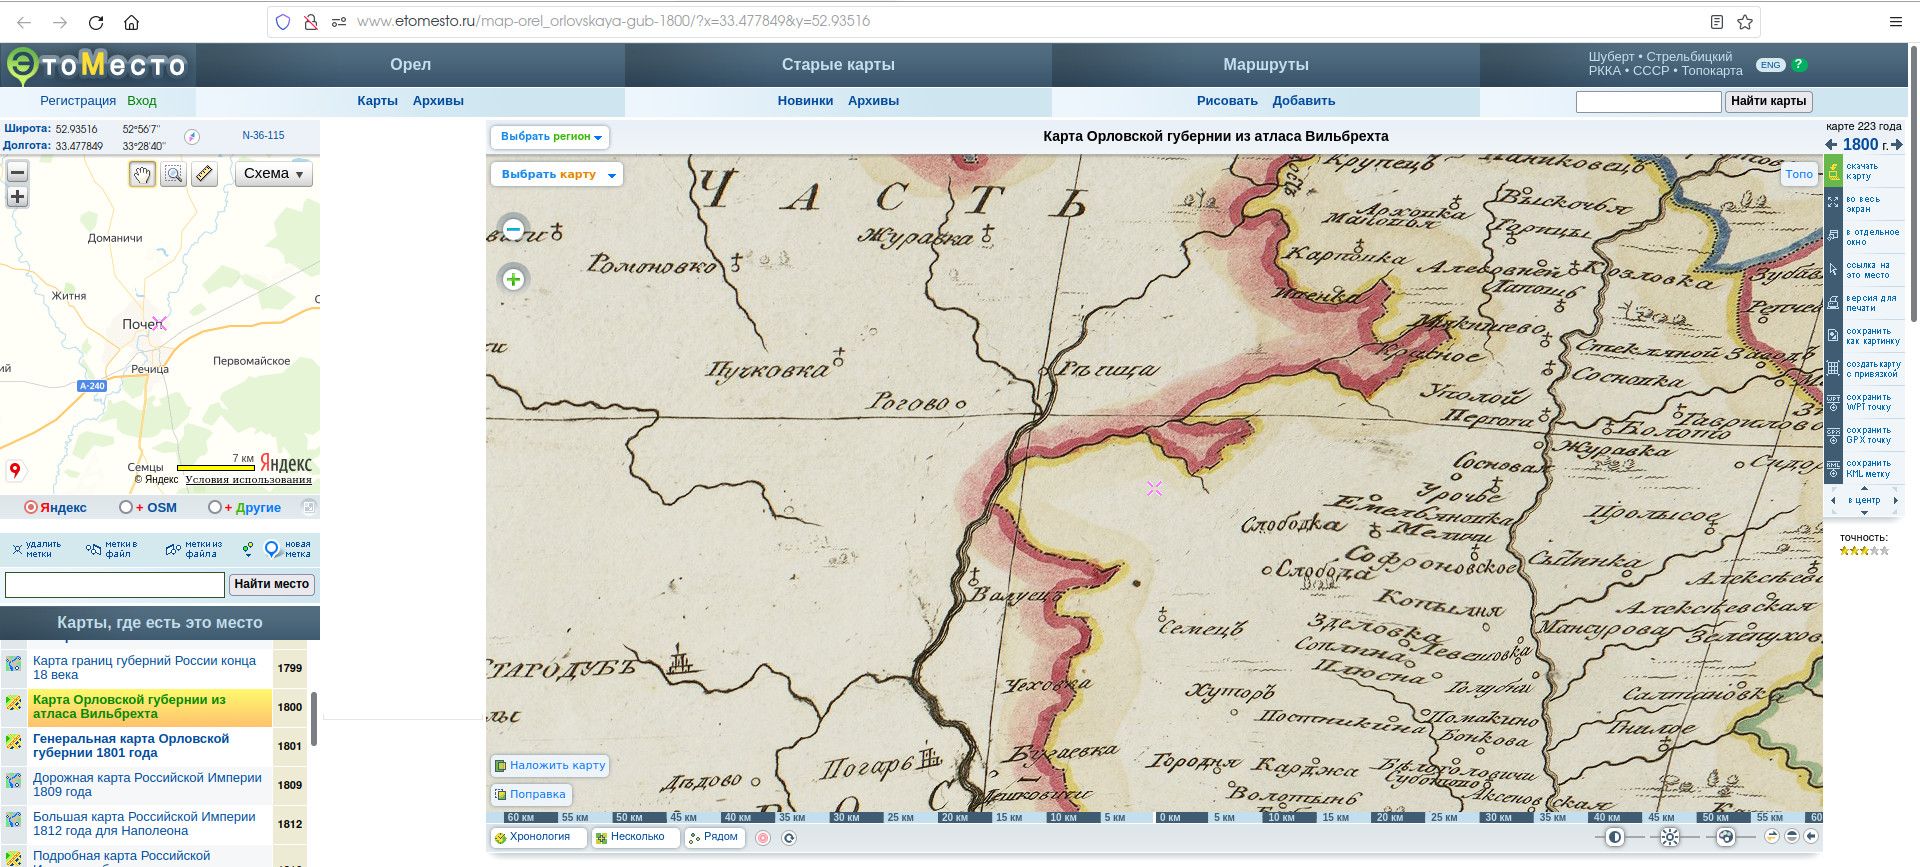
Task: Click the 'в центр' down arrow
Action: coord(1864,512)
